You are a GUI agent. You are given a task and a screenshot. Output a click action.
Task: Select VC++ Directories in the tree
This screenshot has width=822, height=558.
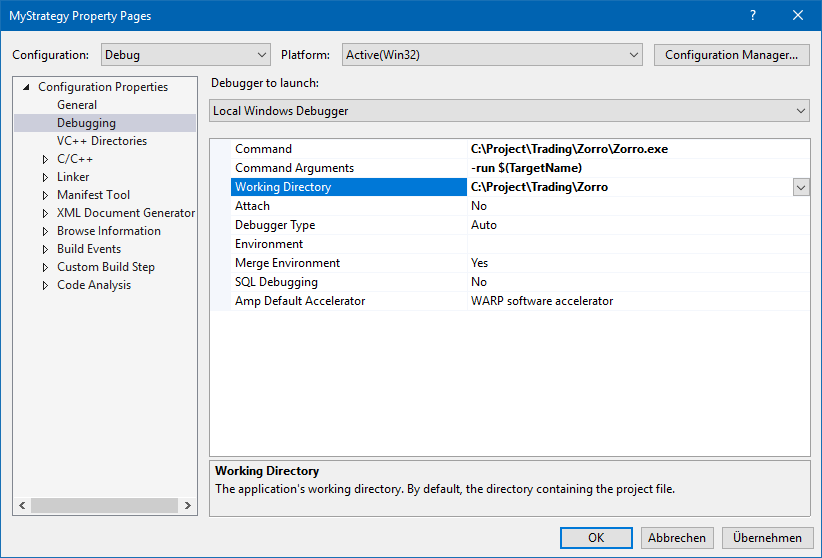click(x=102, y=141)
